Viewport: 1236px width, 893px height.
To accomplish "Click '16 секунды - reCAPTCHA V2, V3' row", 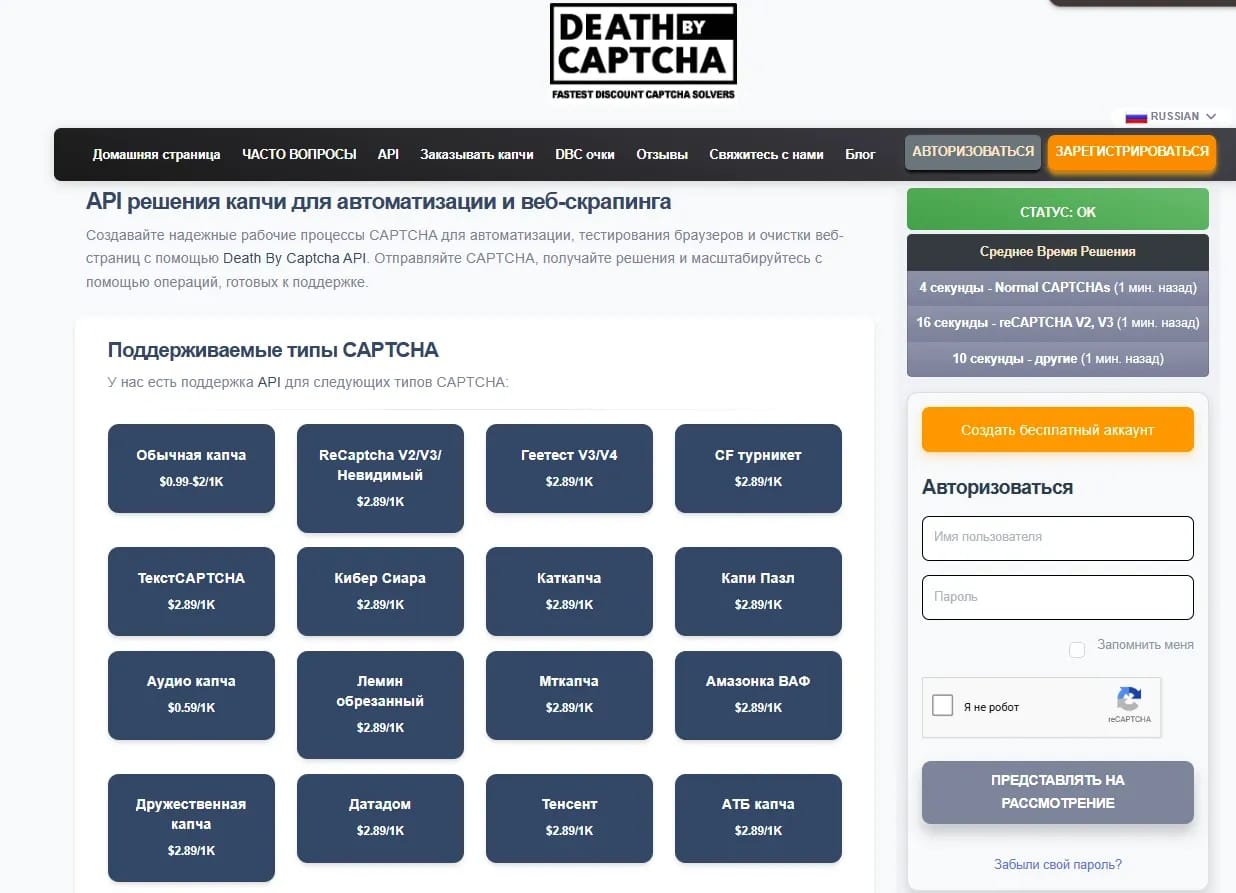I will [x=1058, y=323].
